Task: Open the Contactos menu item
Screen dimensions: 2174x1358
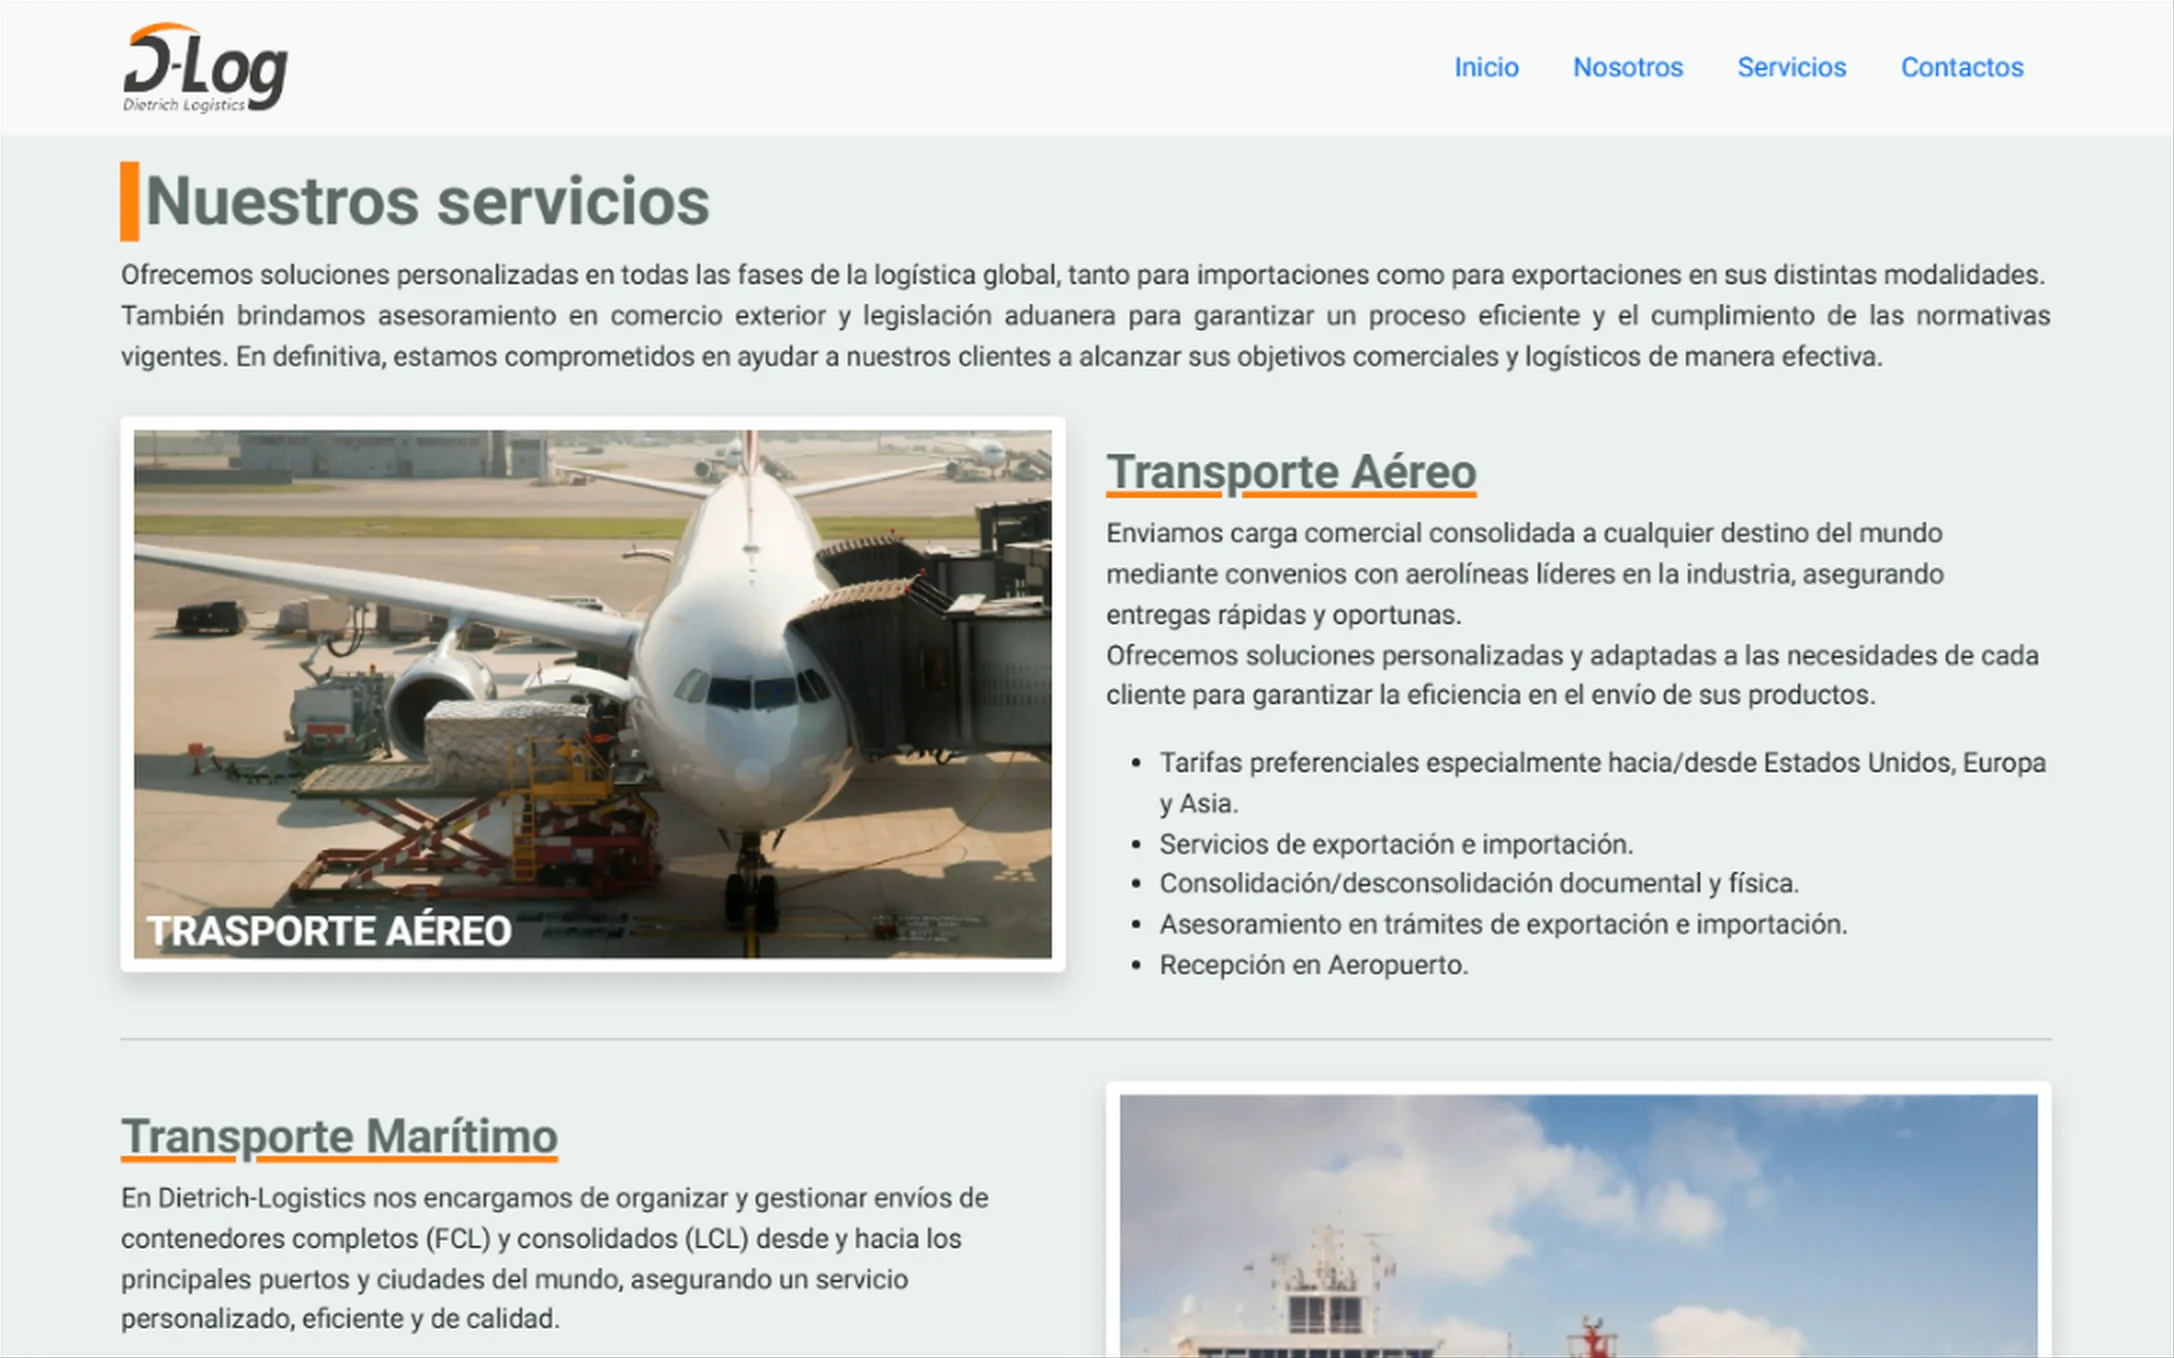Action: pyautogui.click(x=1962, y=67)
